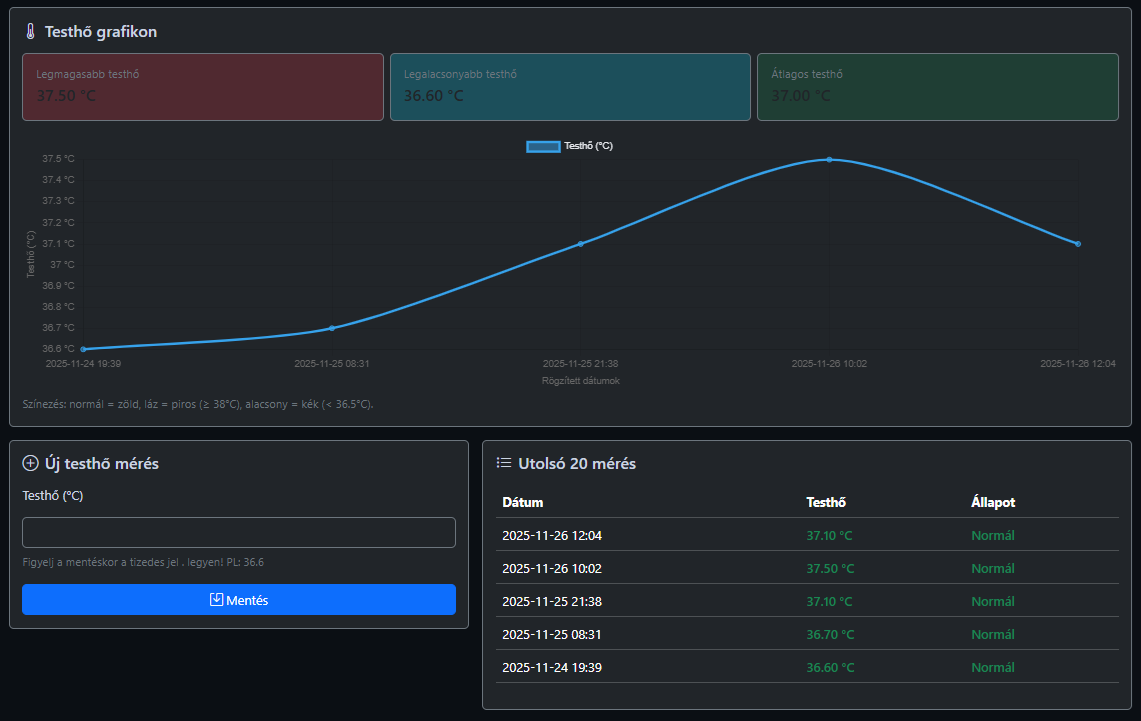
Task: Click the first data point at 36.6 °C
Action: click(x=83, y=349)
